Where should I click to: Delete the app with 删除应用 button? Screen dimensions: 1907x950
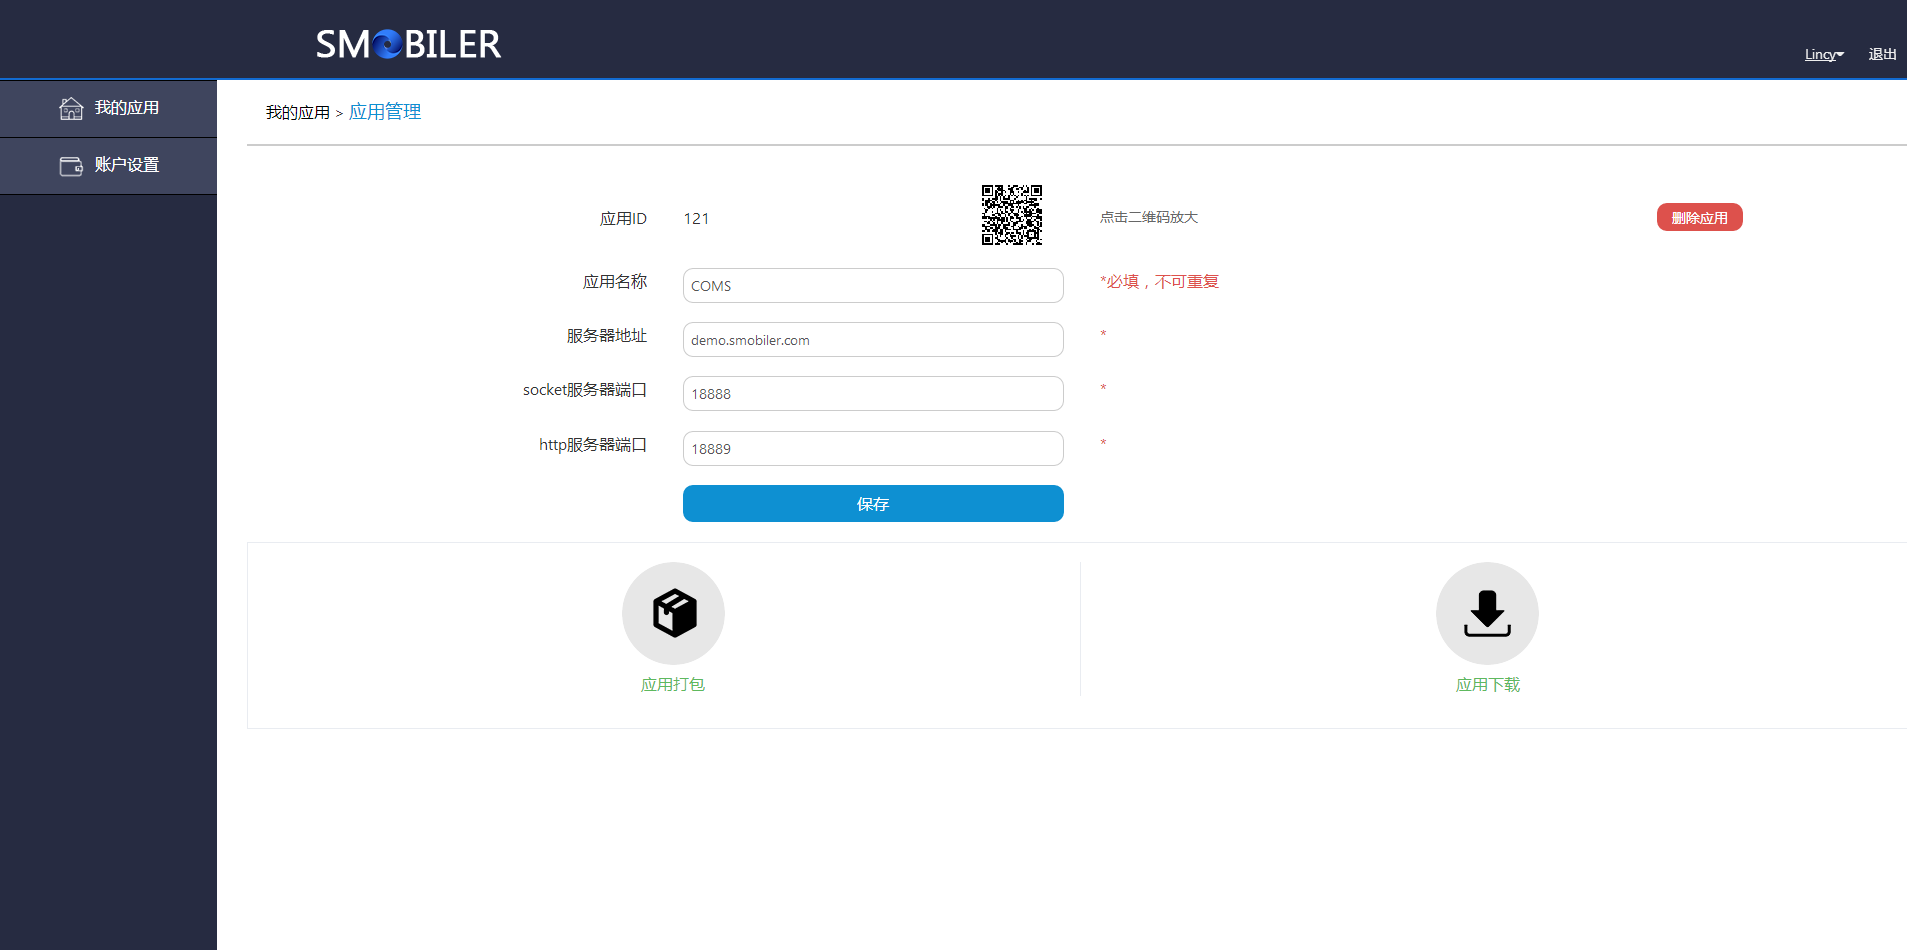pos(1699,217)
